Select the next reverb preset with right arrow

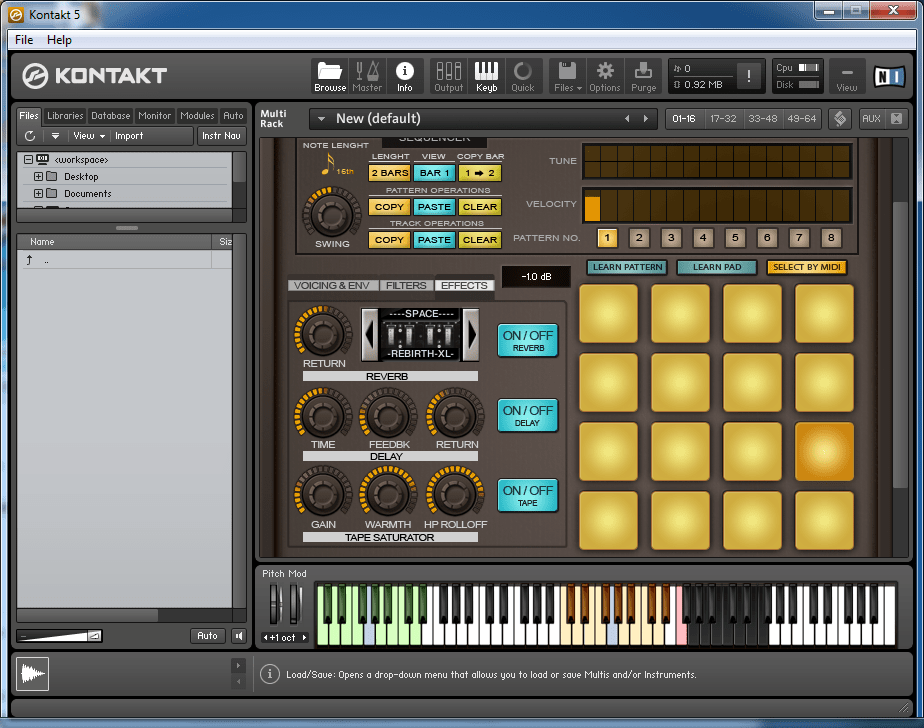pyautogui.click(x=471, y=335)
